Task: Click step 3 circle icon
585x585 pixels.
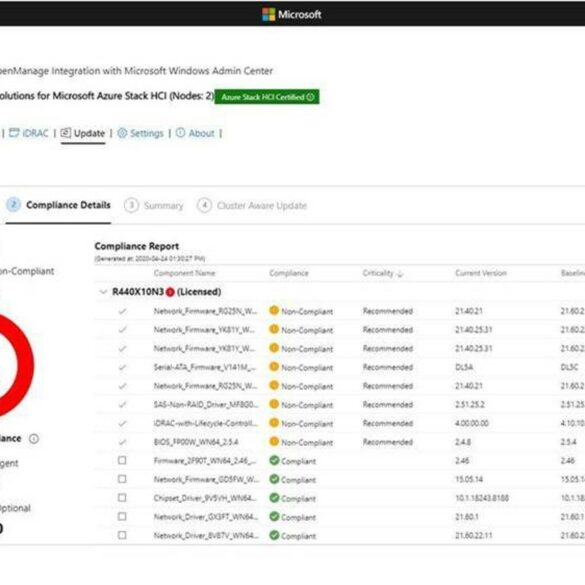Action: tap(131, 206)
